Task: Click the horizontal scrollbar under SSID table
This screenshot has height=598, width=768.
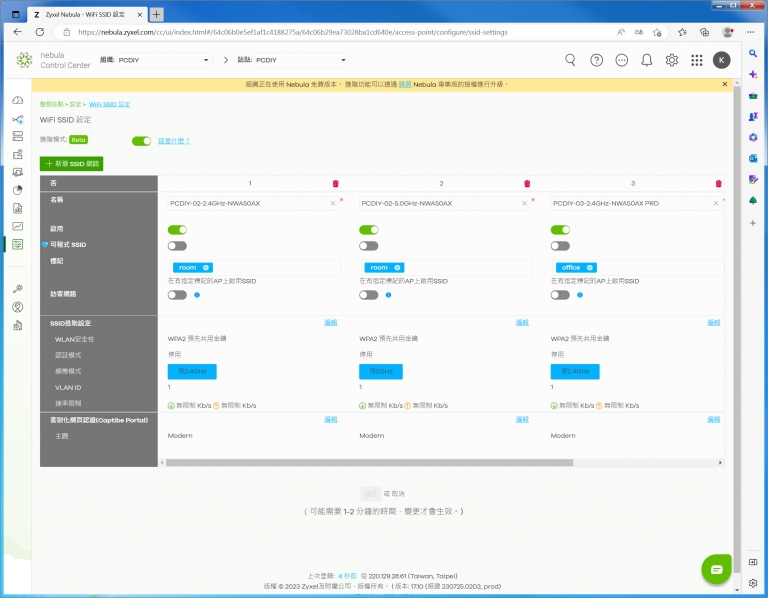Action: [369, 462]
